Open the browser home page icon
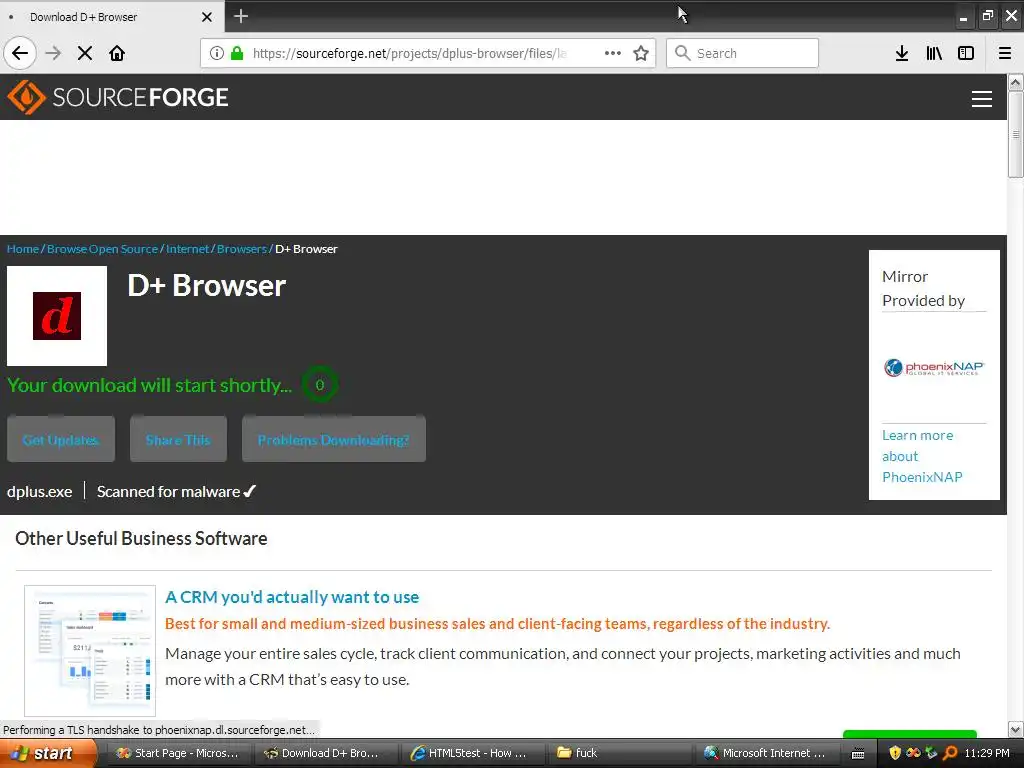Viewport: 1024px width, 768px height. coord(117,53)
